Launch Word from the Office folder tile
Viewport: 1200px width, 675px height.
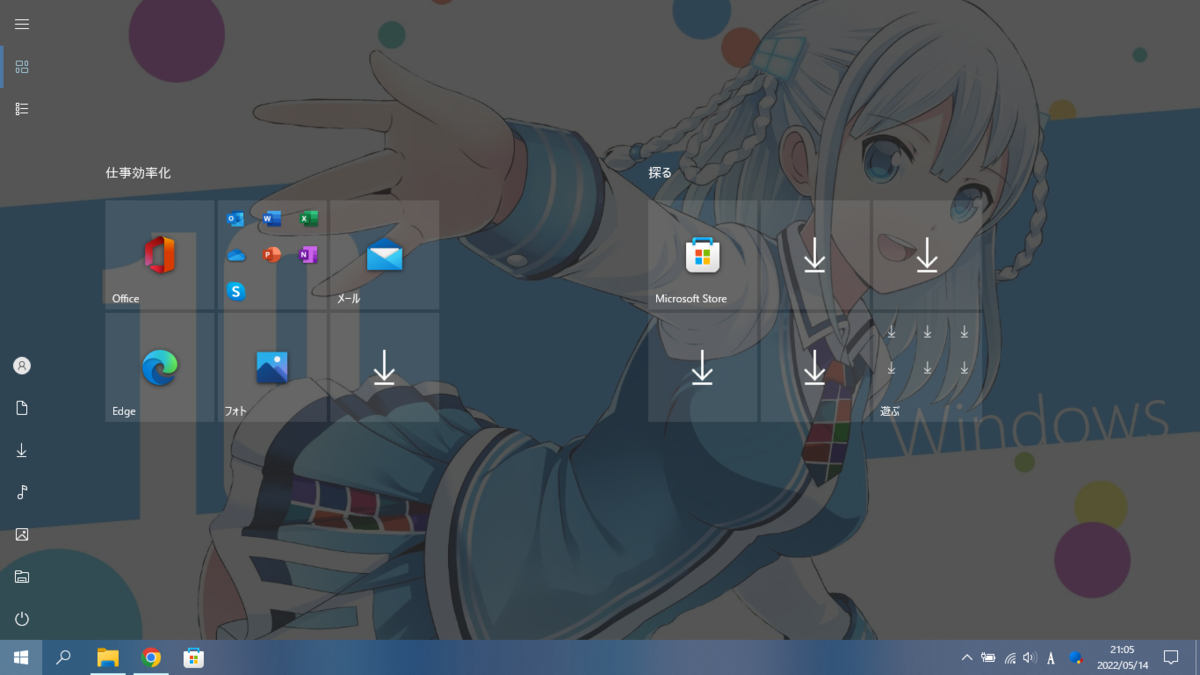[x=272, y=219]
